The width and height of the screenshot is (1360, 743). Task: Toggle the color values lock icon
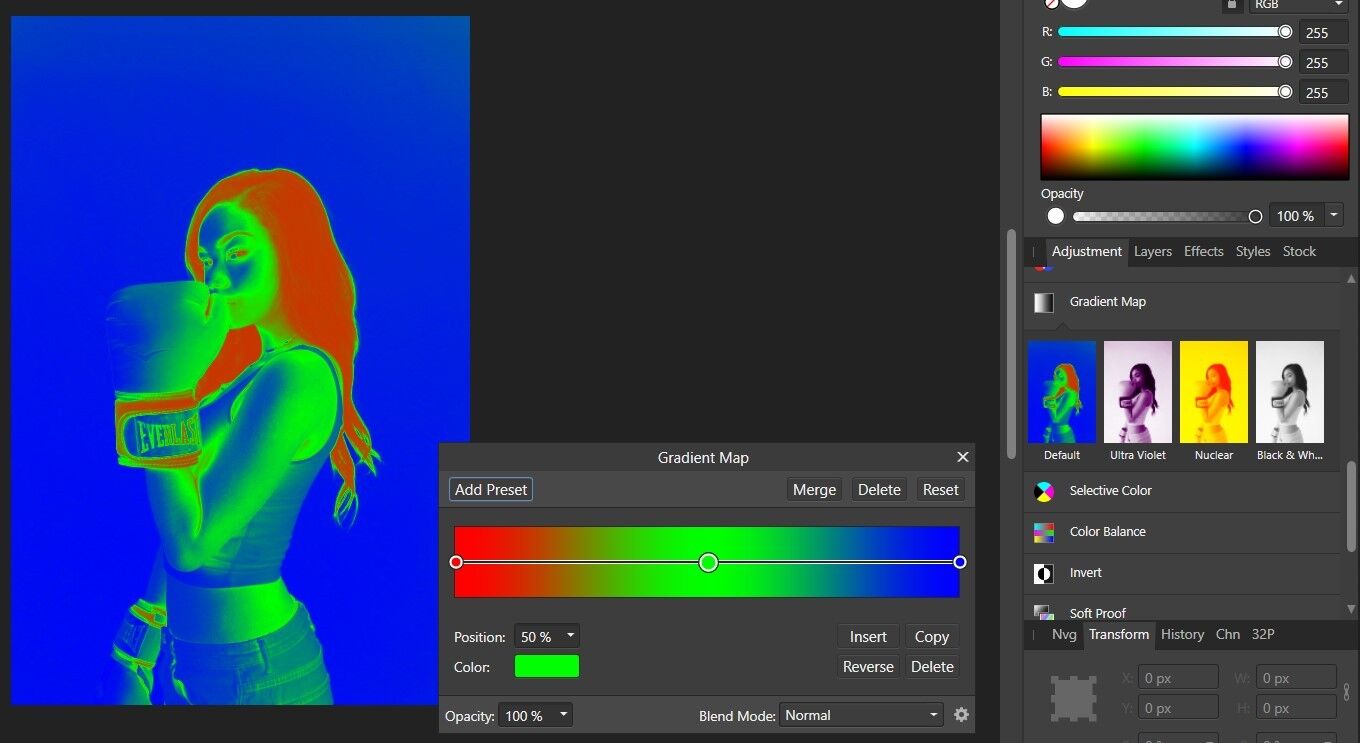1231,6
